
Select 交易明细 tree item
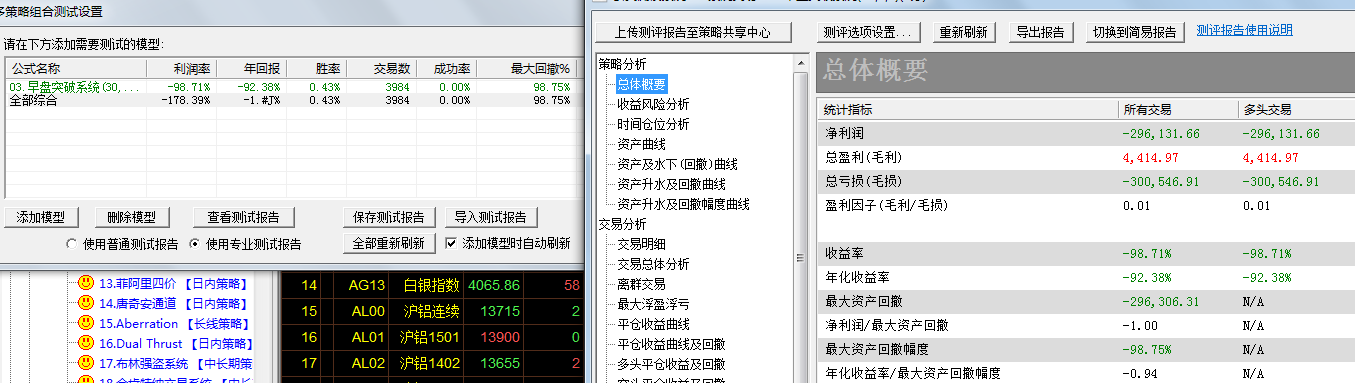tap(641, 244)
